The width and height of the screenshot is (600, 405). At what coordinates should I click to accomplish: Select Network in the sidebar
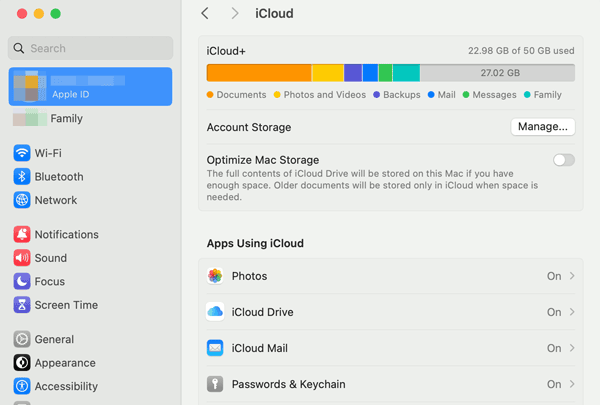point(56,200)
